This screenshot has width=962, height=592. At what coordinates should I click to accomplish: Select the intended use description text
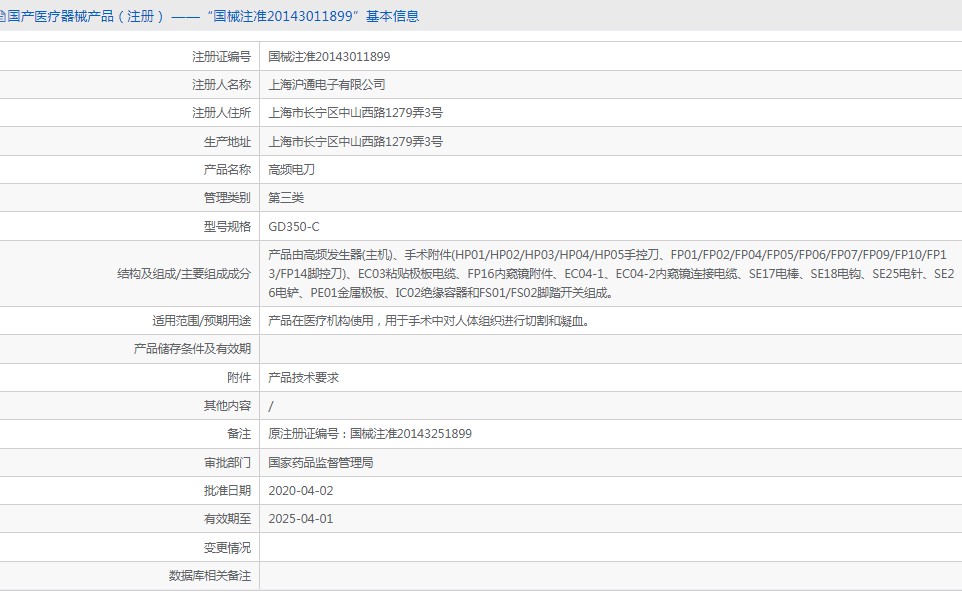tap(429, 321)
